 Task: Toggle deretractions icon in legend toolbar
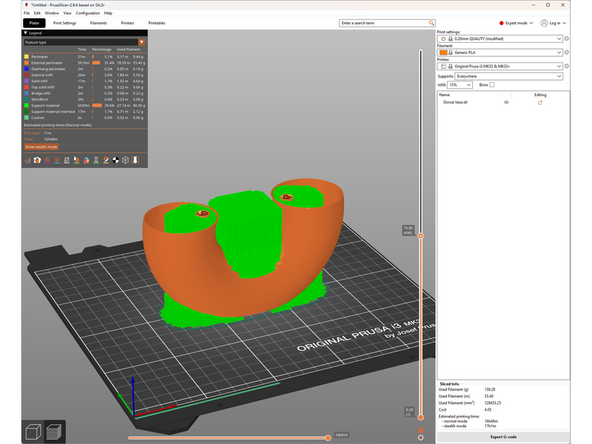[57, 160]
